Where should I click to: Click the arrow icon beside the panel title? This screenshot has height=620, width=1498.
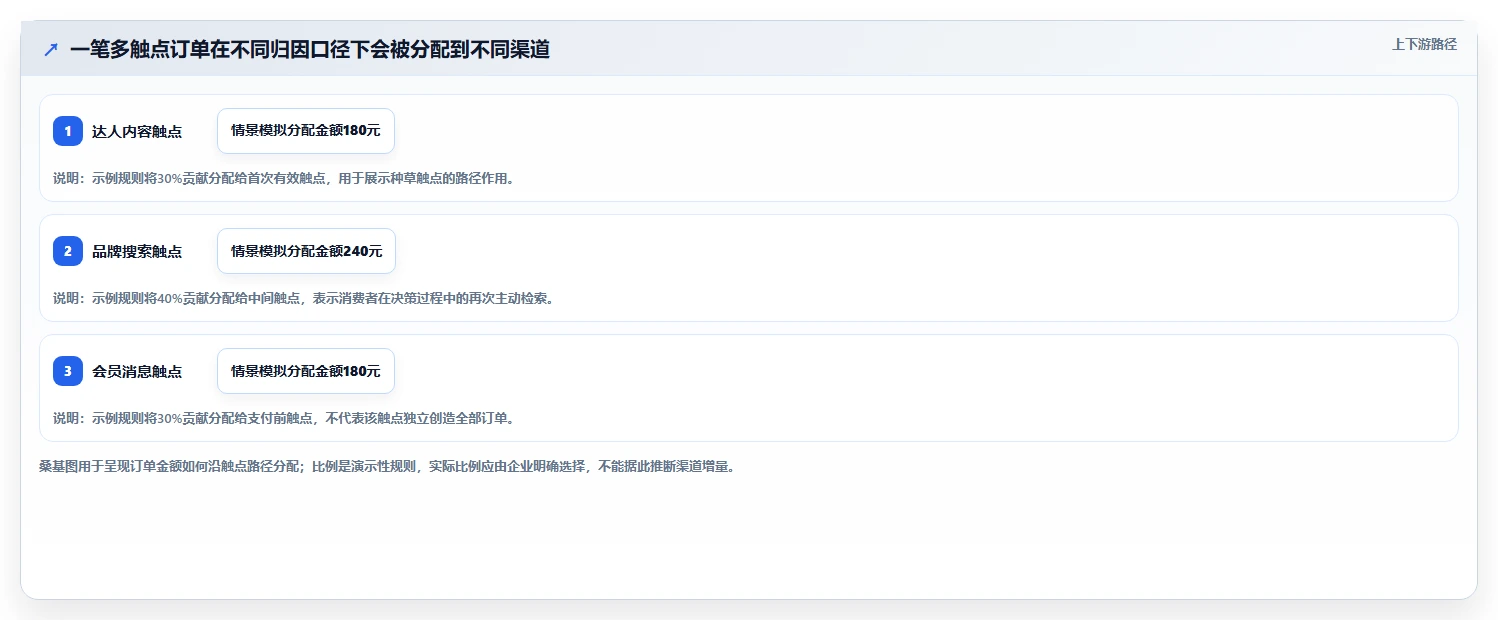tap(51, 49)
